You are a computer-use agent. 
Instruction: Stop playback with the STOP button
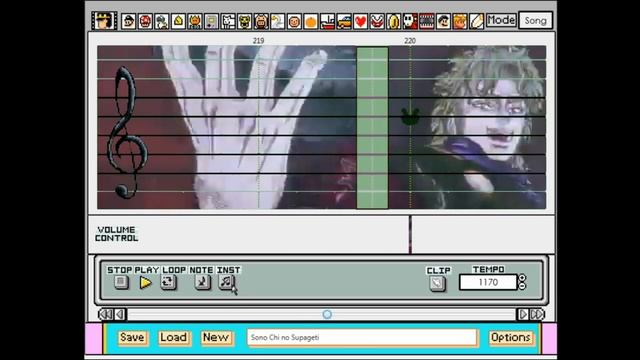(121, 282)
